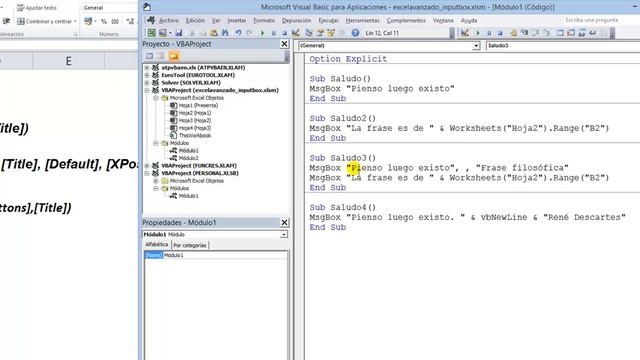The width and height of the screenshot is (640, 360).
Task: Click the Quick Watch debug icon
Action: click(x=593, y=33)
